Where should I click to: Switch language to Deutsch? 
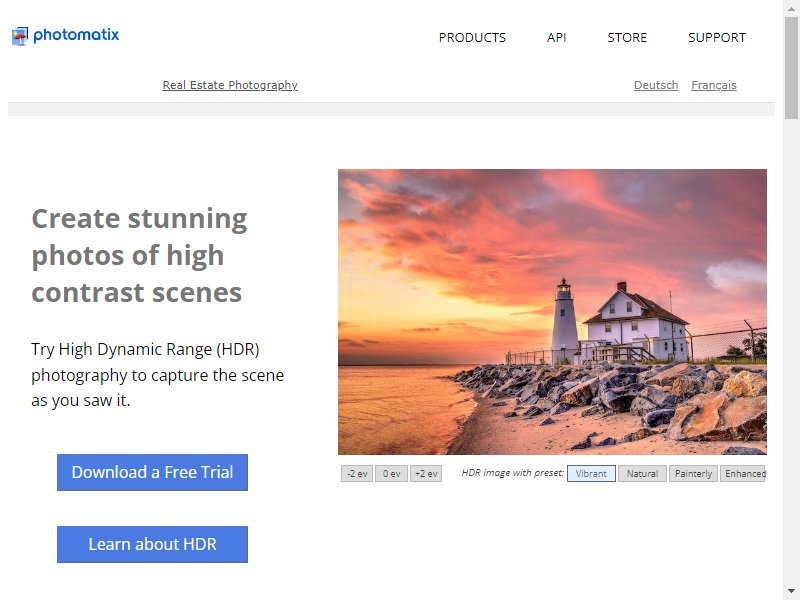pos(656,85)
